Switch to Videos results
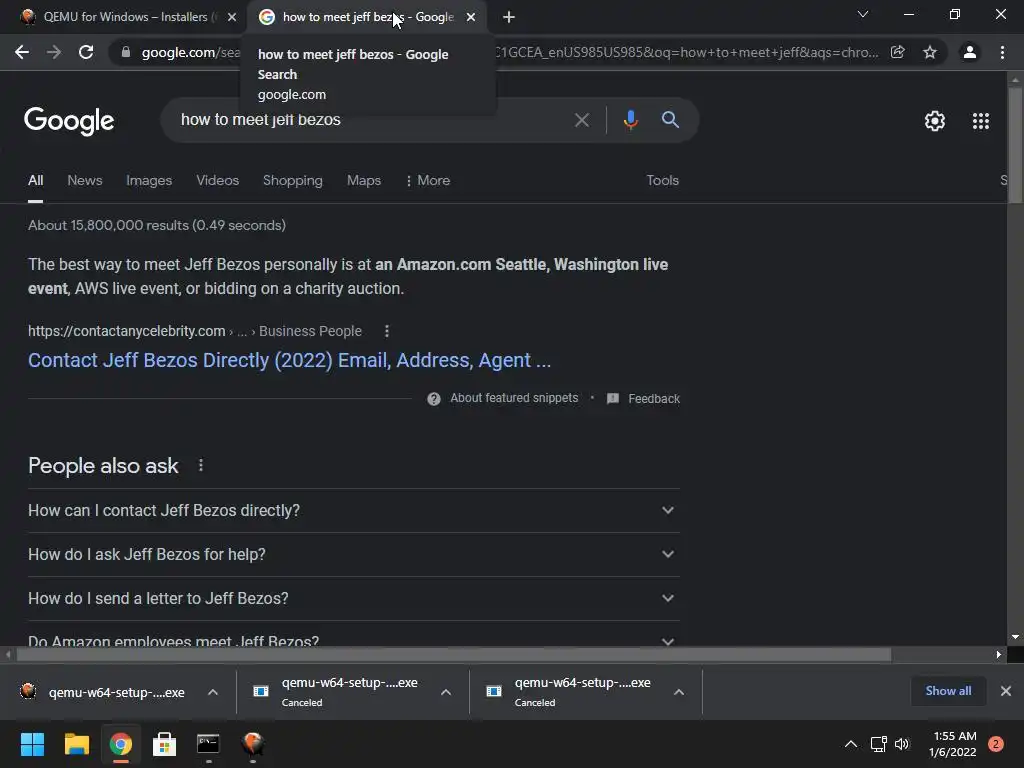This screenshot has height=768, width=1024. point(217,180)
